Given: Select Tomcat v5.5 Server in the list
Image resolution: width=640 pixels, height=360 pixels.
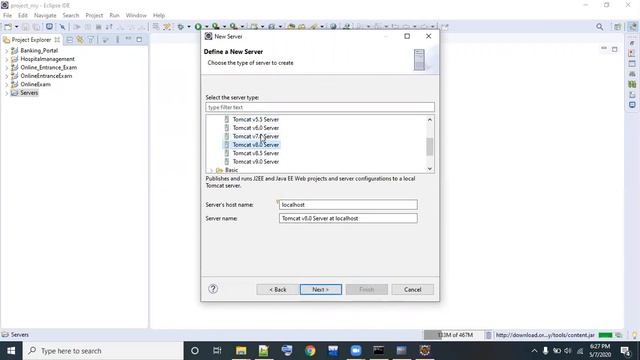Looking at the screenshot, I should click(x=256, y=120).
